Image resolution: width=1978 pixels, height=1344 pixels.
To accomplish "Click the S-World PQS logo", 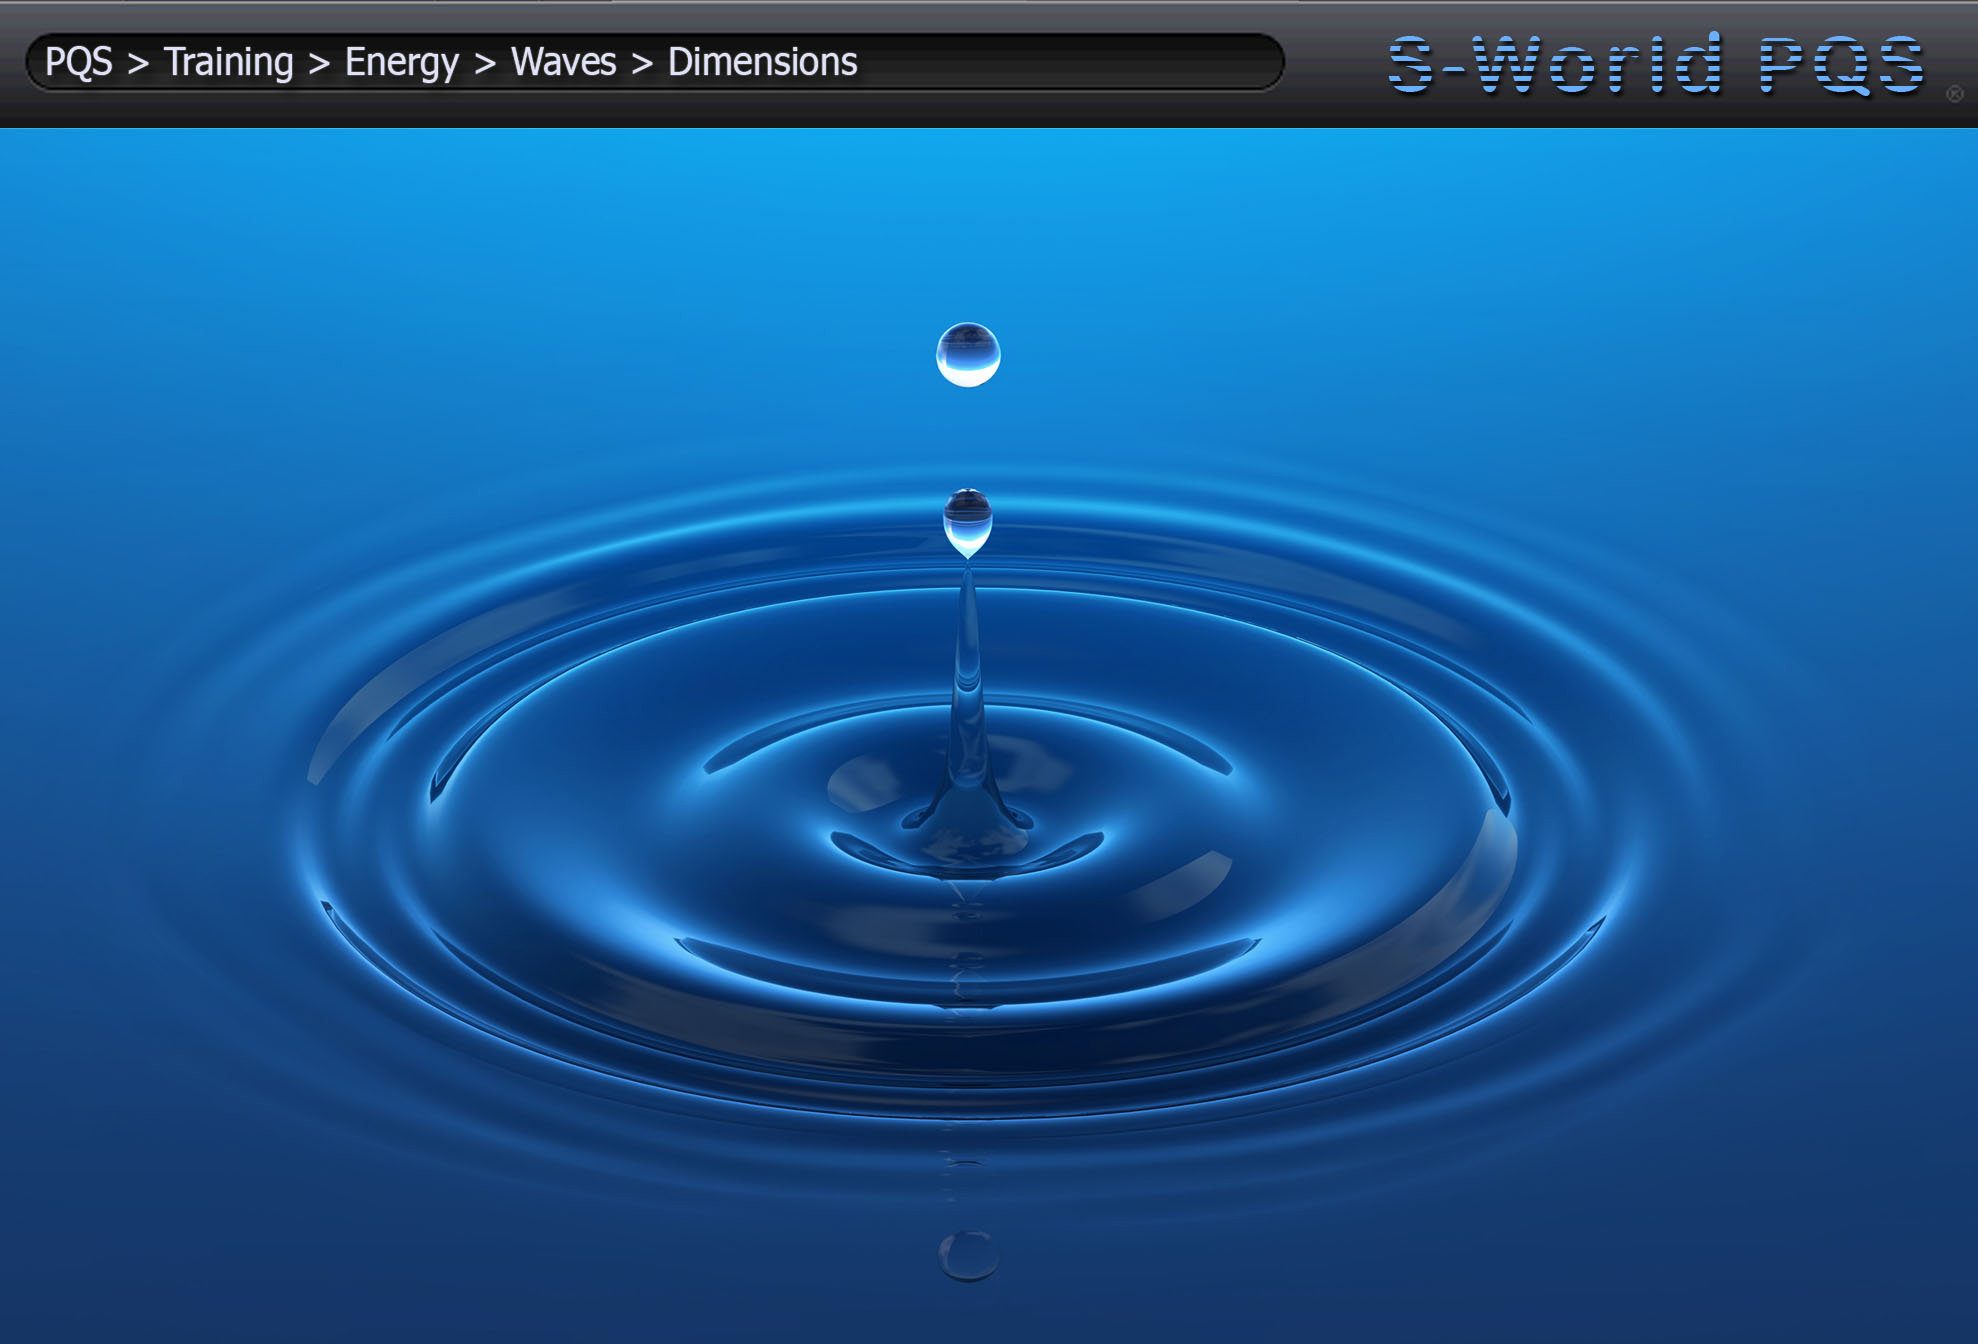I will point(1656,64).
